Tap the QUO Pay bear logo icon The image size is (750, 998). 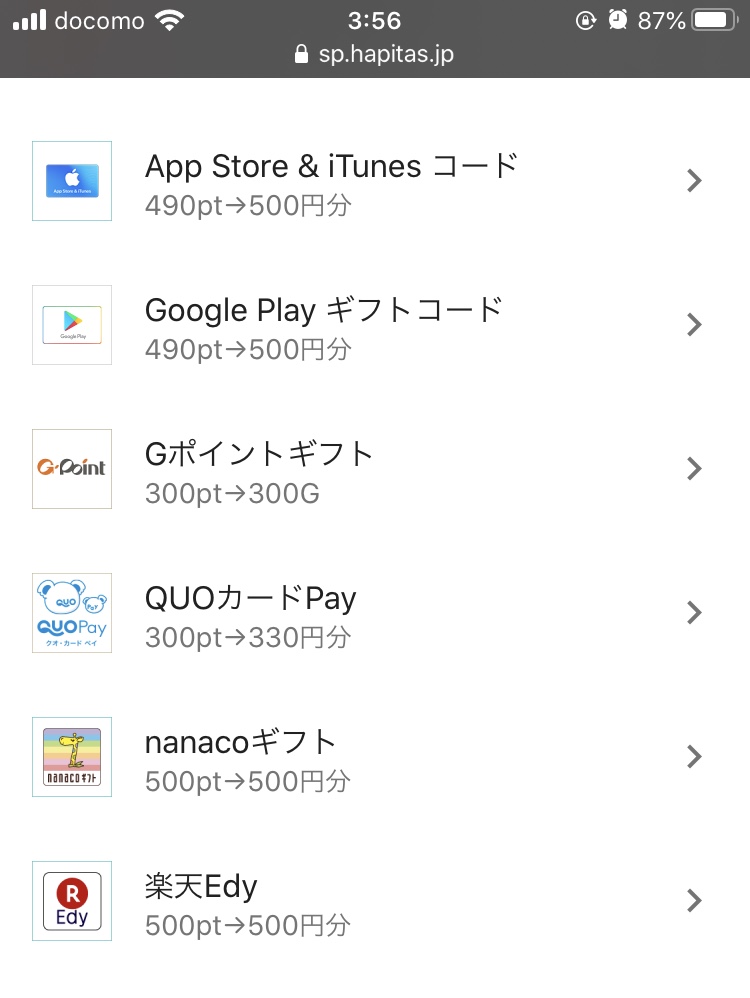72,612
